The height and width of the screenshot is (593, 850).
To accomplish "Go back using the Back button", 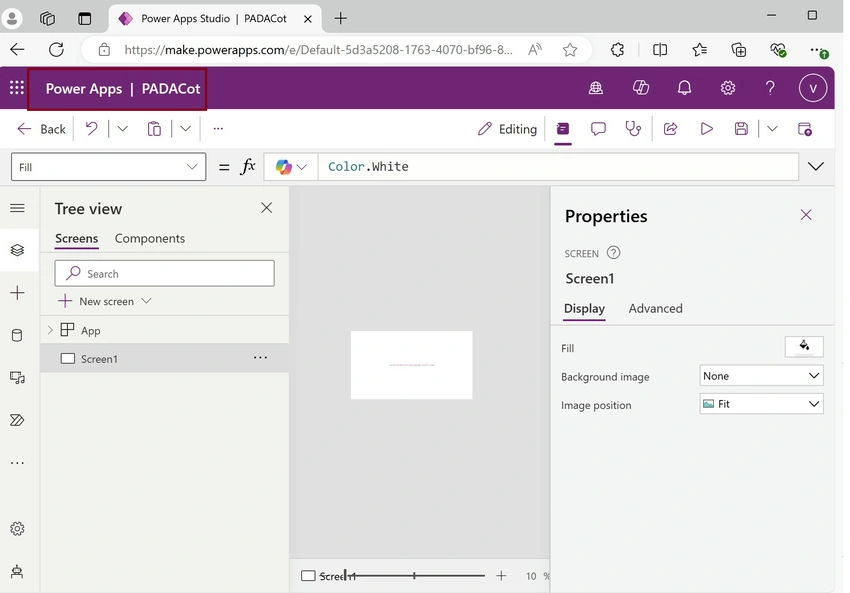I will coord(41,129).
